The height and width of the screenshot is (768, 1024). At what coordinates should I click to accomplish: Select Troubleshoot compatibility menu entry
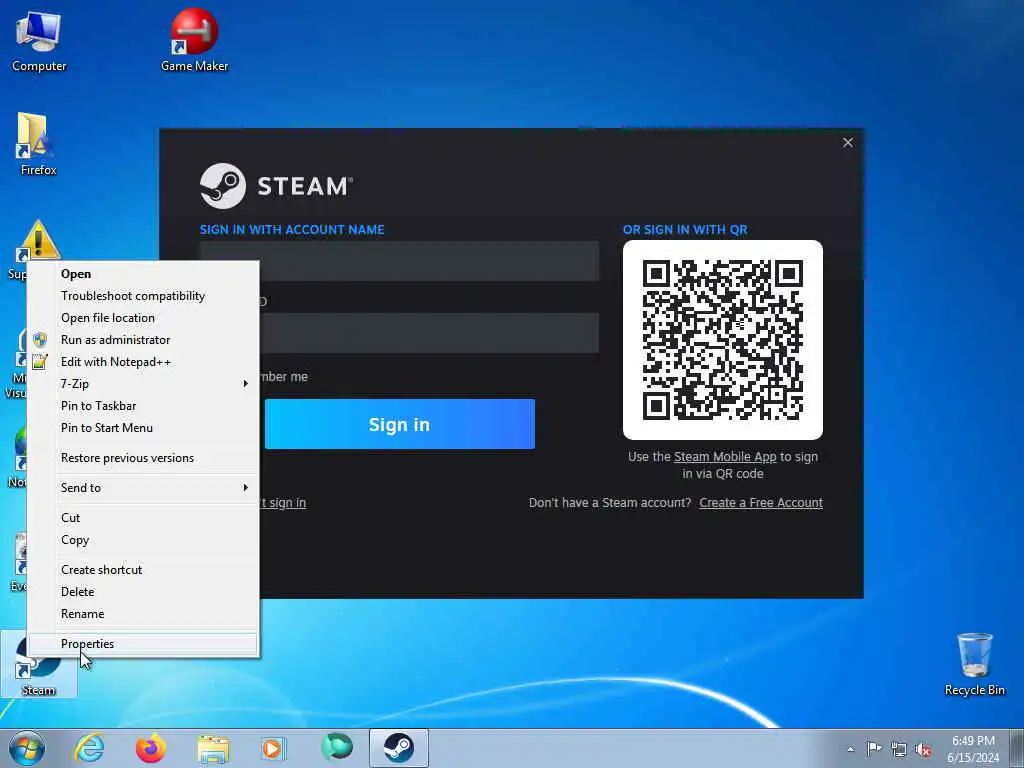click(143, 296)
